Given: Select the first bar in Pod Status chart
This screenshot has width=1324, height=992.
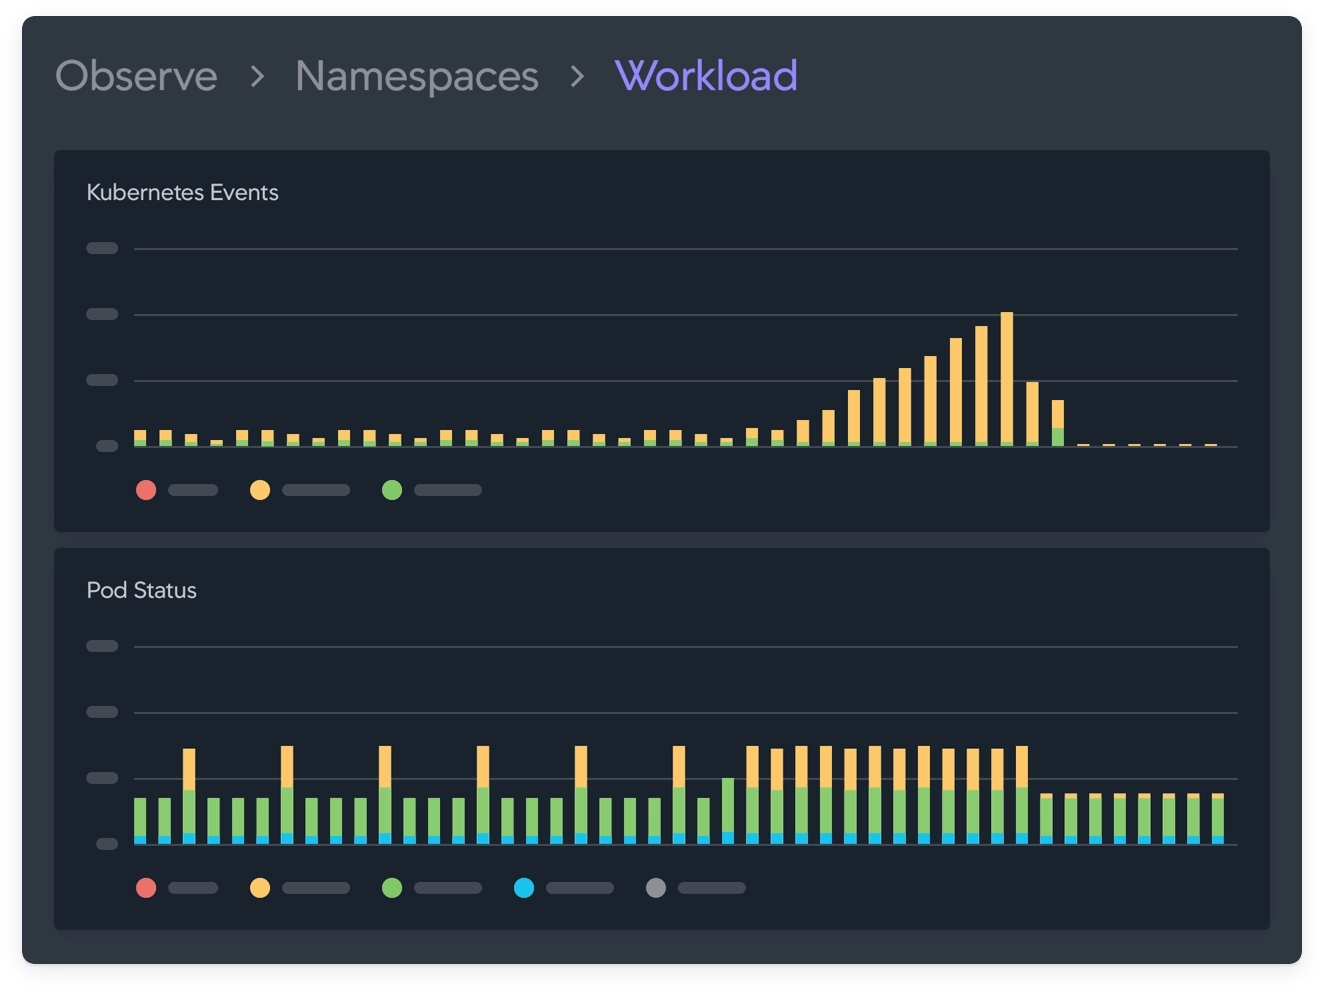Looking at the screenshot, I should click(x=140, y=821).
